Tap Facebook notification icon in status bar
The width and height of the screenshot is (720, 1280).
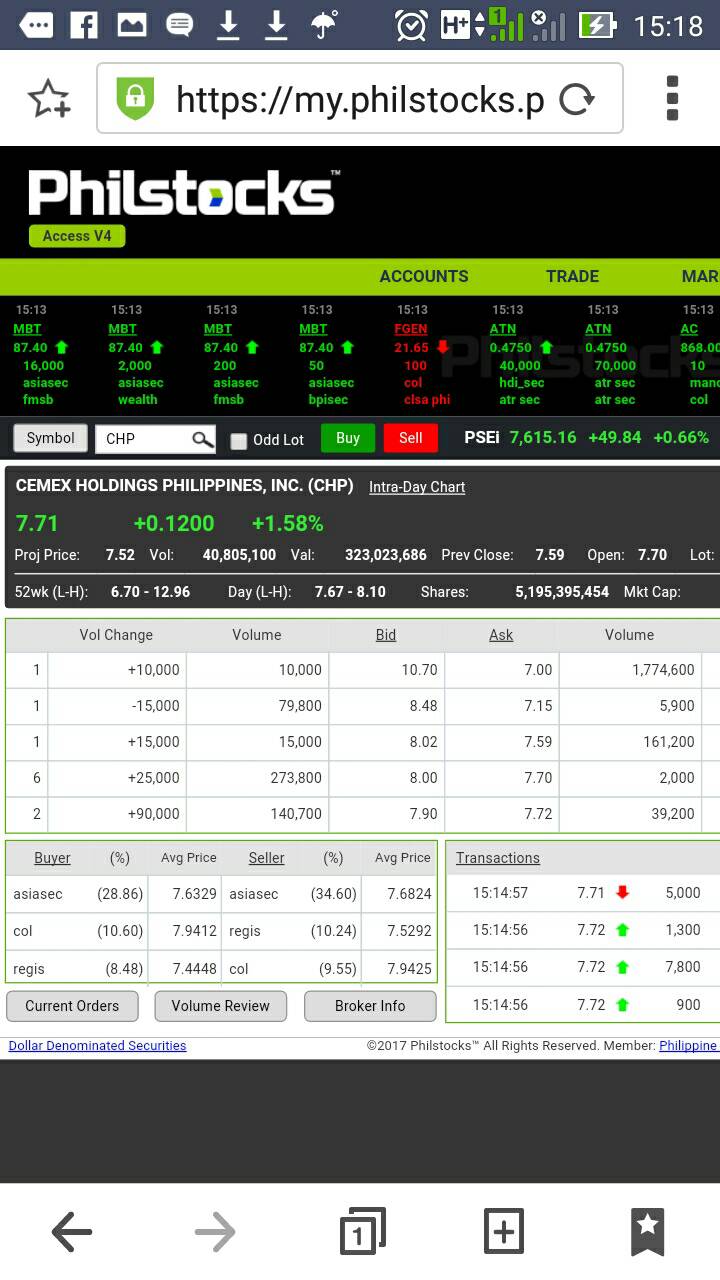click(84, 24)
